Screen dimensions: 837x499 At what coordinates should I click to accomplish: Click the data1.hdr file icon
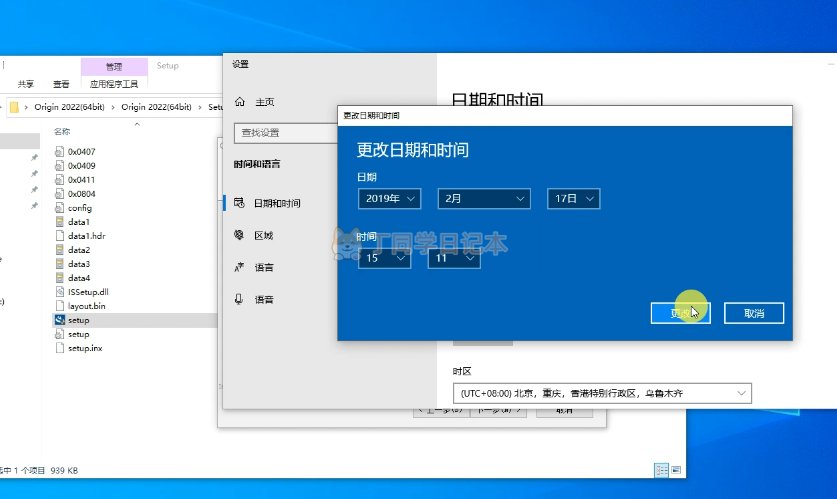tap(60, 236)
